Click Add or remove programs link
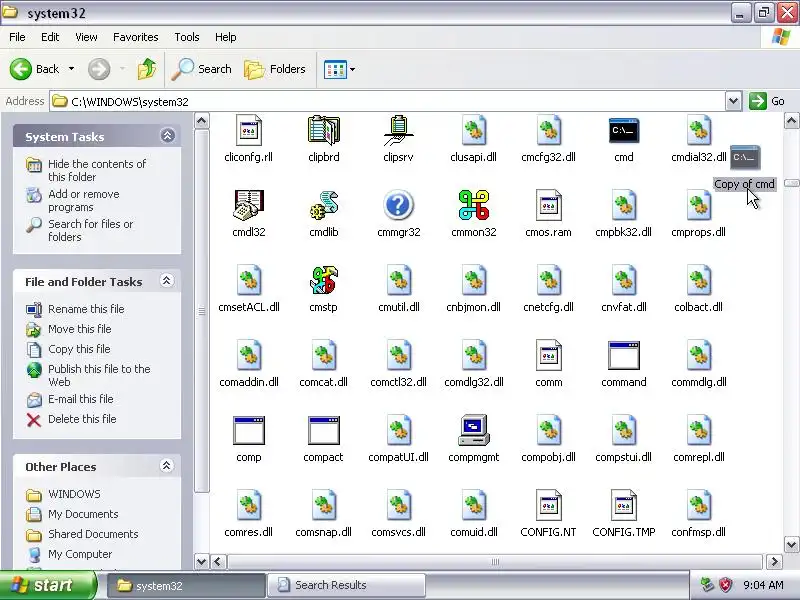The width and height of the screenshot is (800, 600). pos(84,201)
